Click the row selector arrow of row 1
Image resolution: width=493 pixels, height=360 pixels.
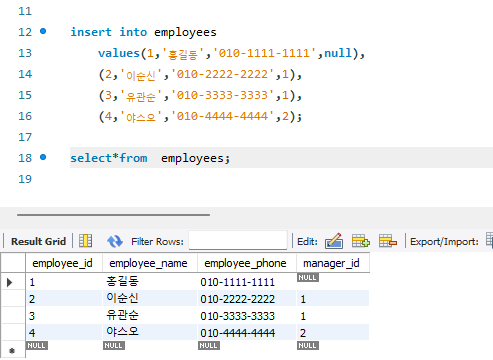click(10, 282)
